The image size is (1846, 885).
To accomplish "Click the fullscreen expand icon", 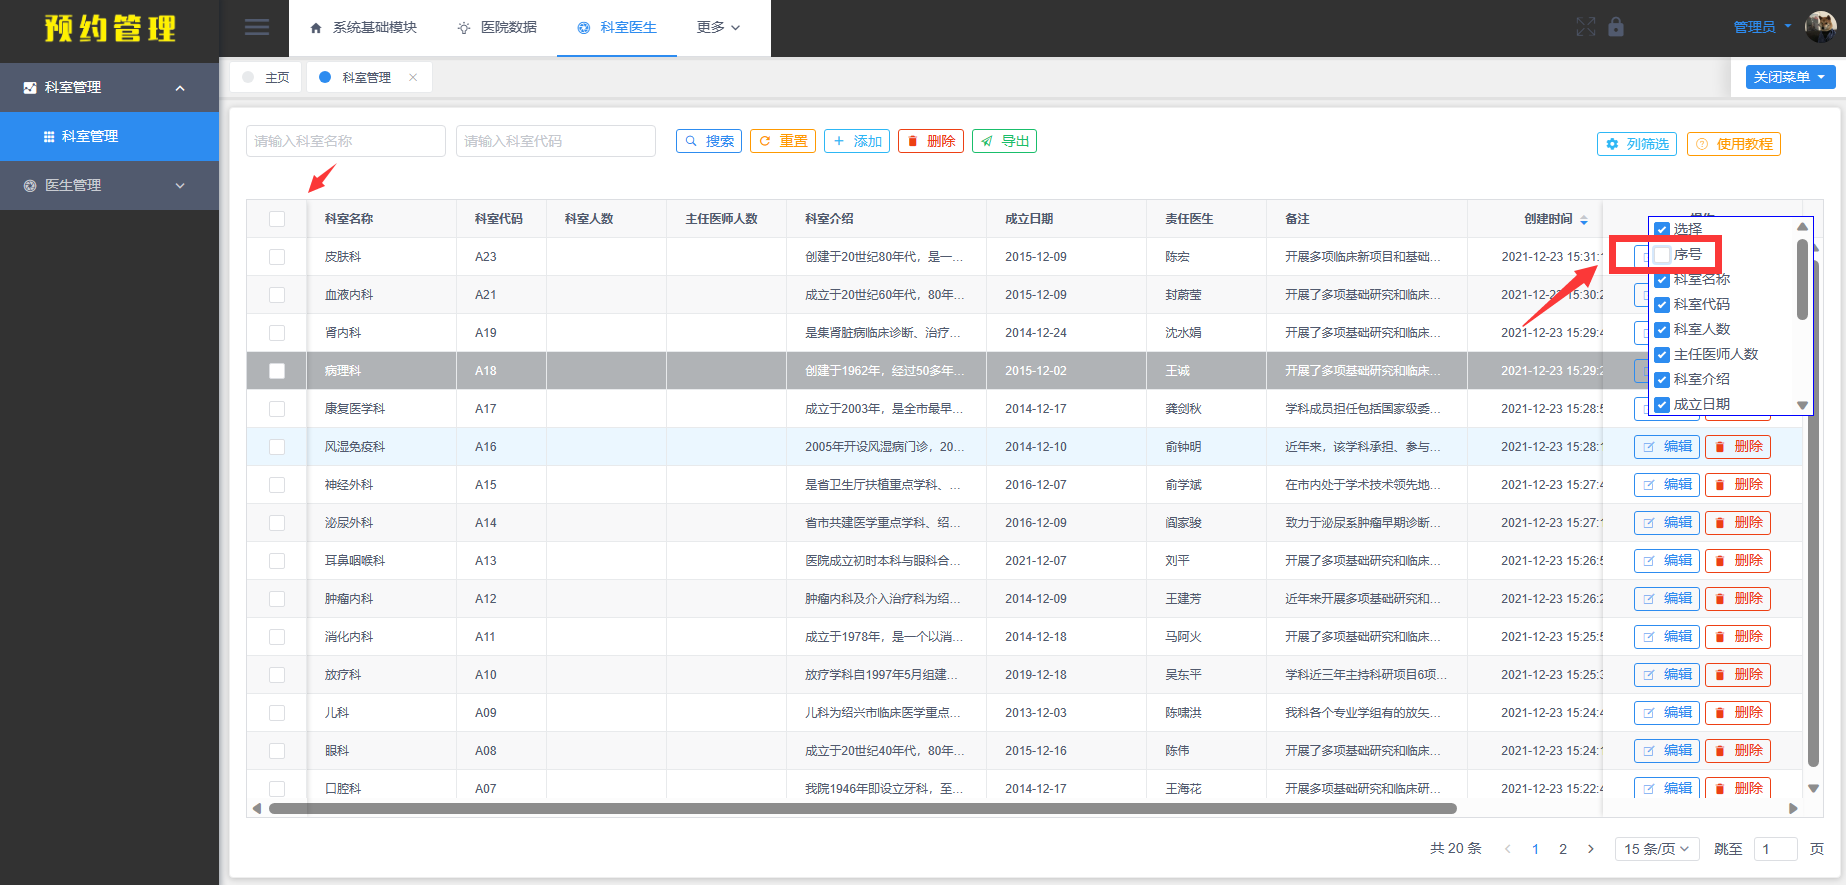I will tap(1586, 27).
